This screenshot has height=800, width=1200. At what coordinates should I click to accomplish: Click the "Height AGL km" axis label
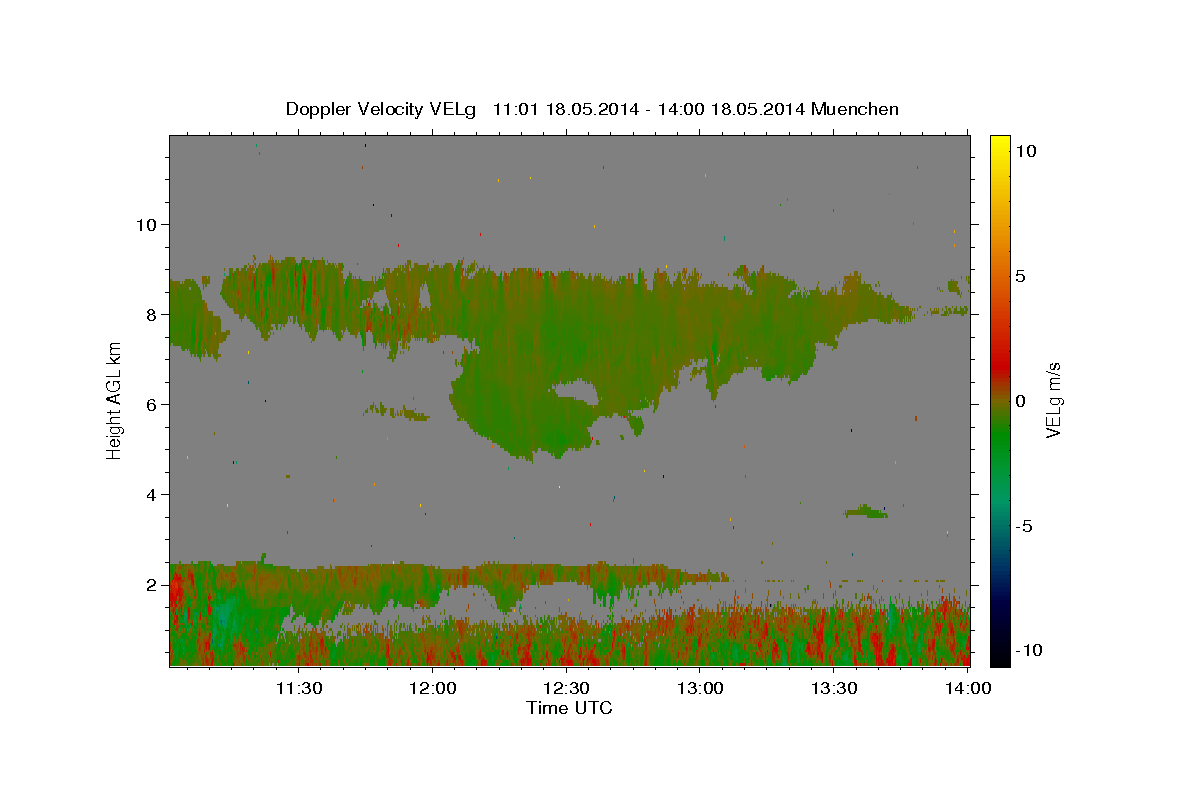[114, 400]
